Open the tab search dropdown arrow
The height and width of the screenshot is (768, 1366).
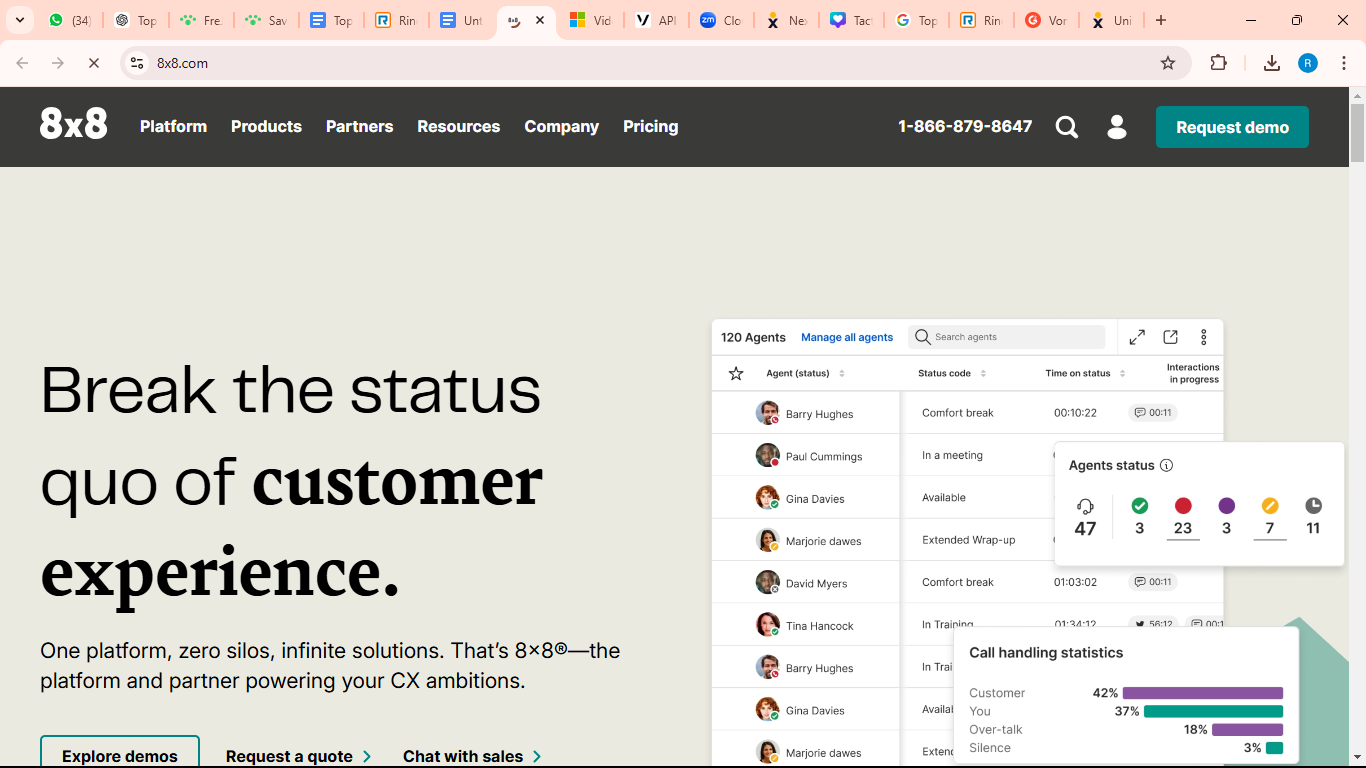[x=19, y=20]
